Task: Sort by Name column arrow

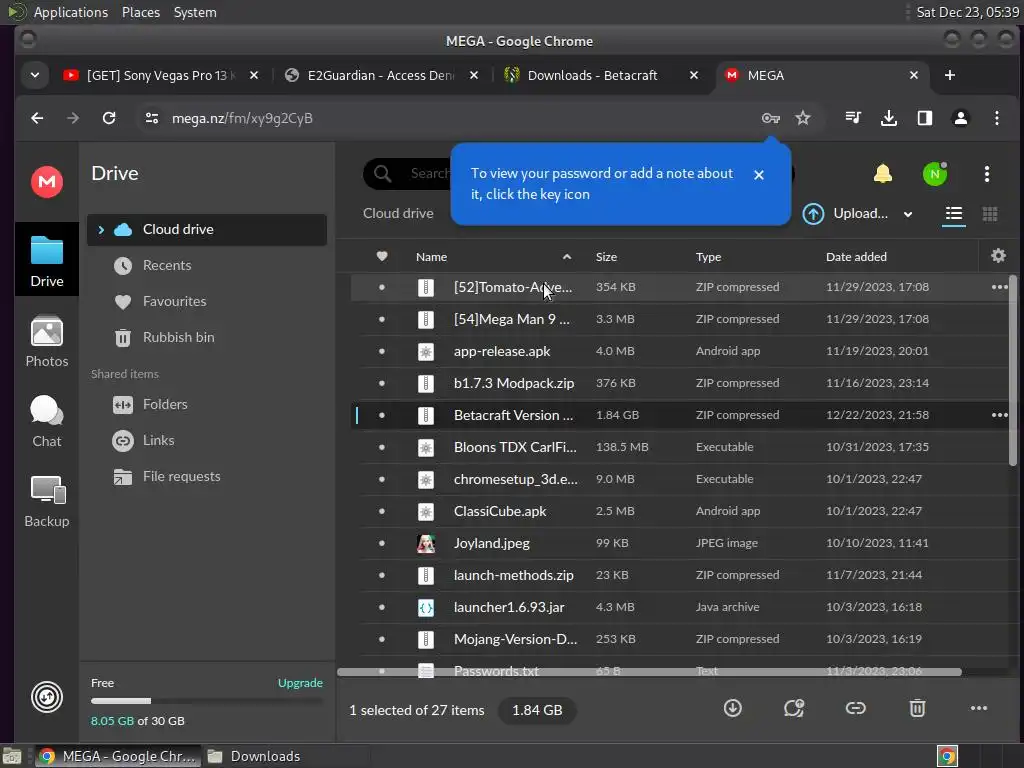Action: [x=567, y=257]
